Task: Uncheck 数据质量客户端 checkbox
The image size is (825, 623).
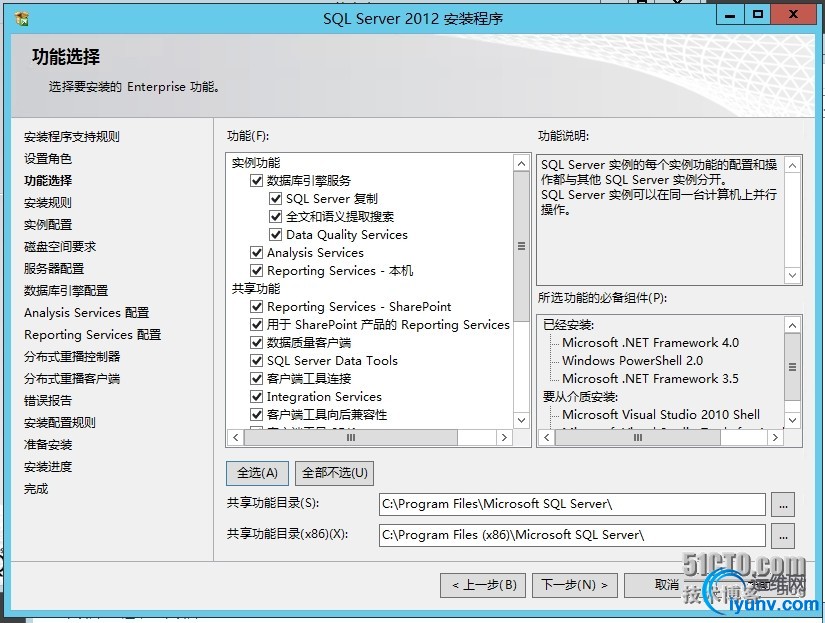Action: point(256,343)
